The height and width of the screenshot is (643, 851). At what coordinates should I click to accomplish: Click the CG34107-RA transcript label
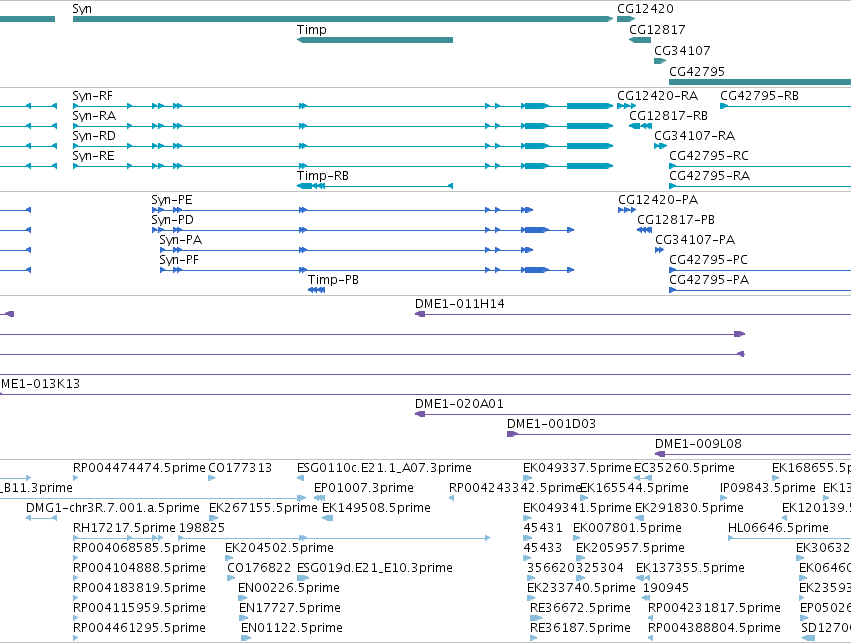695,136
